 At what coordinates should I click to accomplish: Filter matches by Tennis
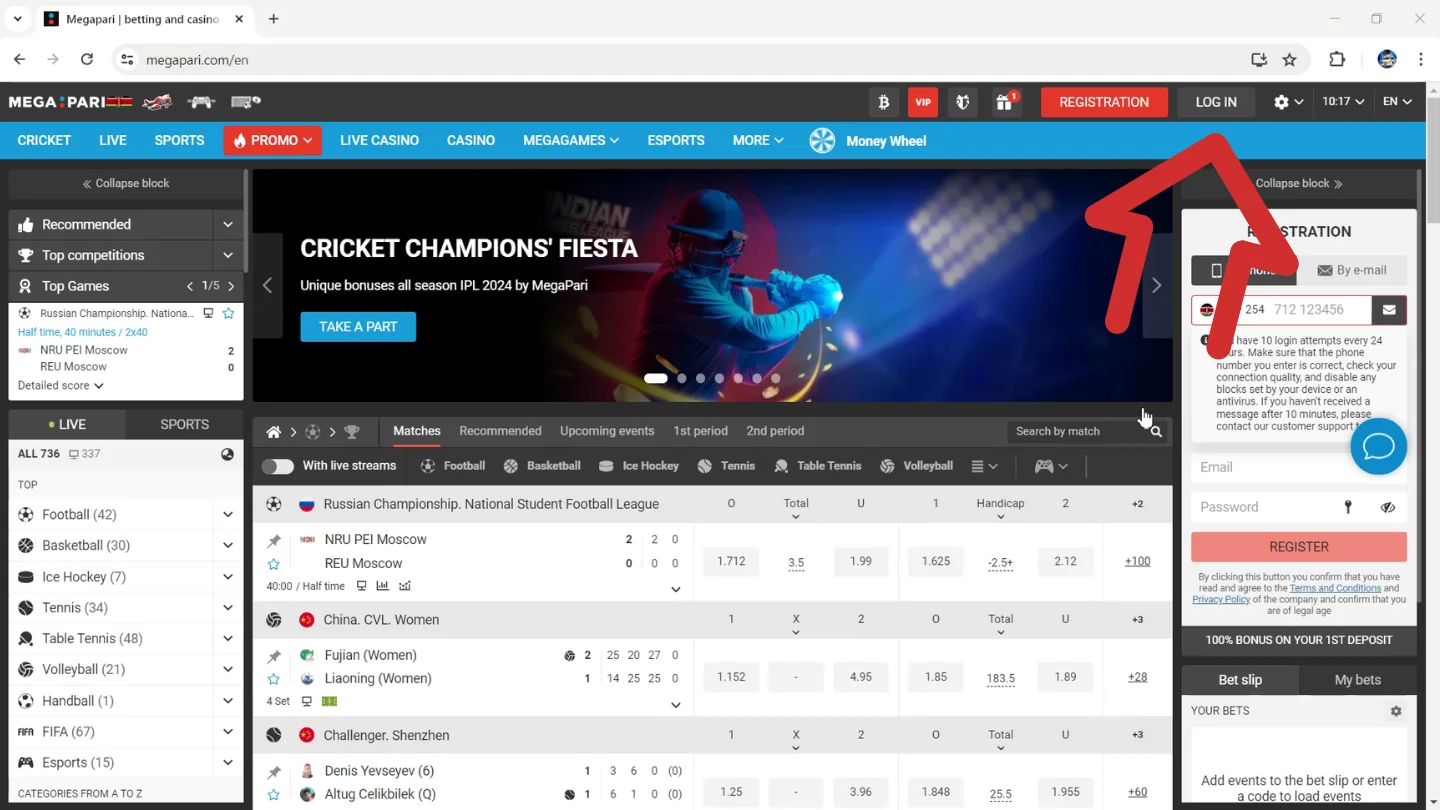pyautogui.click(x=727, y=466)
